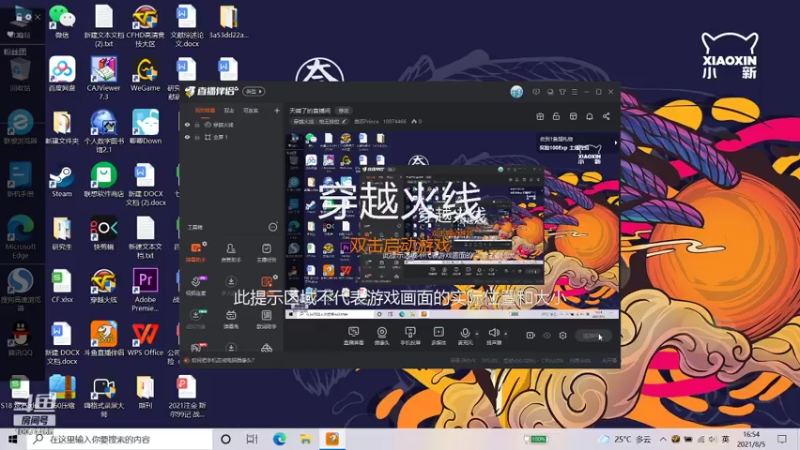Open the action center notification icon
Screen dimensions: 800x450
pyautogui.click(x=782, y=439)
